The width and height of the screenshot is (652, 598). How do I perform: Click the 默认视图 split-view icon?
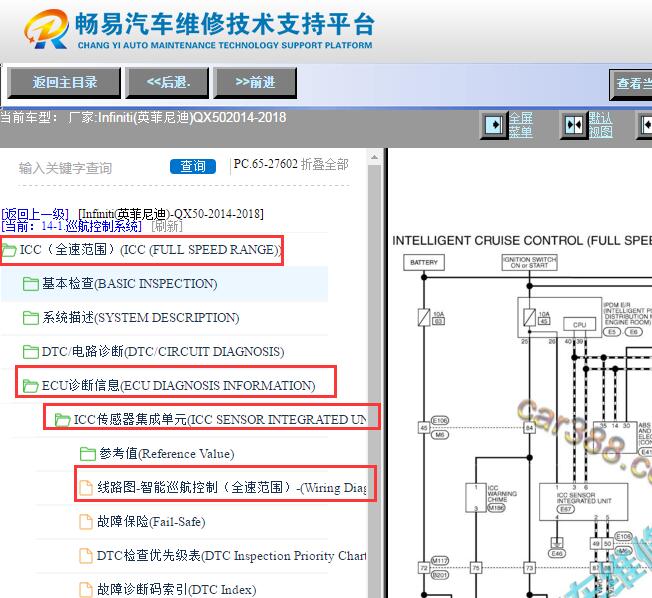tap(574, 125)
